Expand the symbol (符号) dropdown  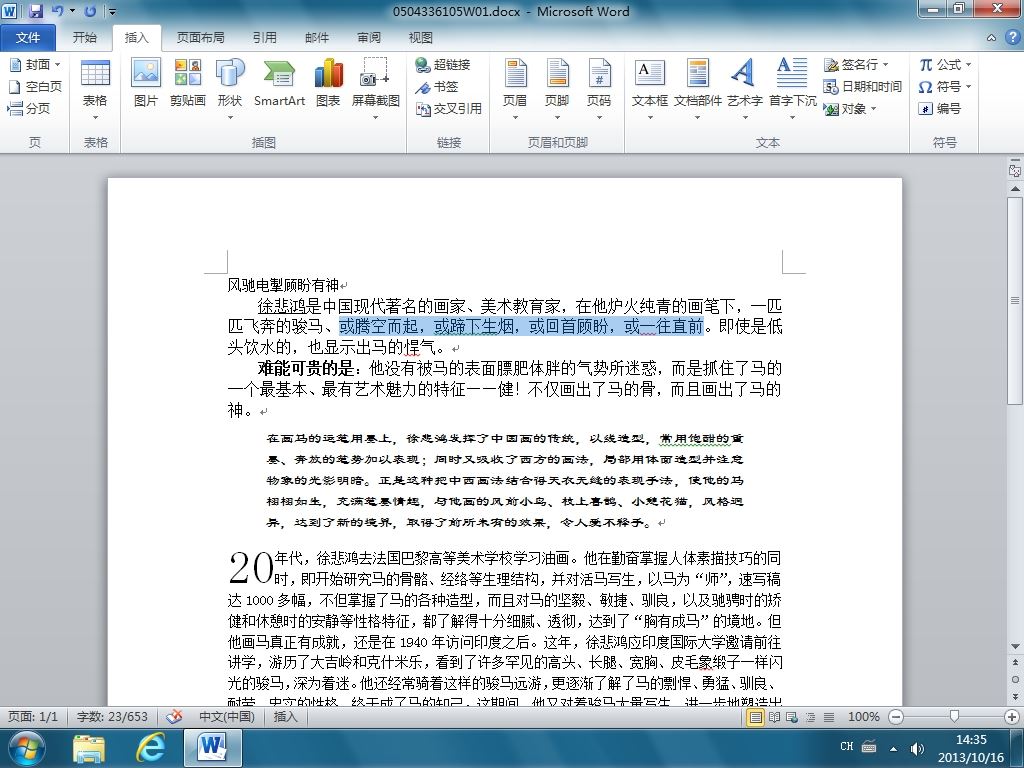pyautogui.click(x=968, y=86)
